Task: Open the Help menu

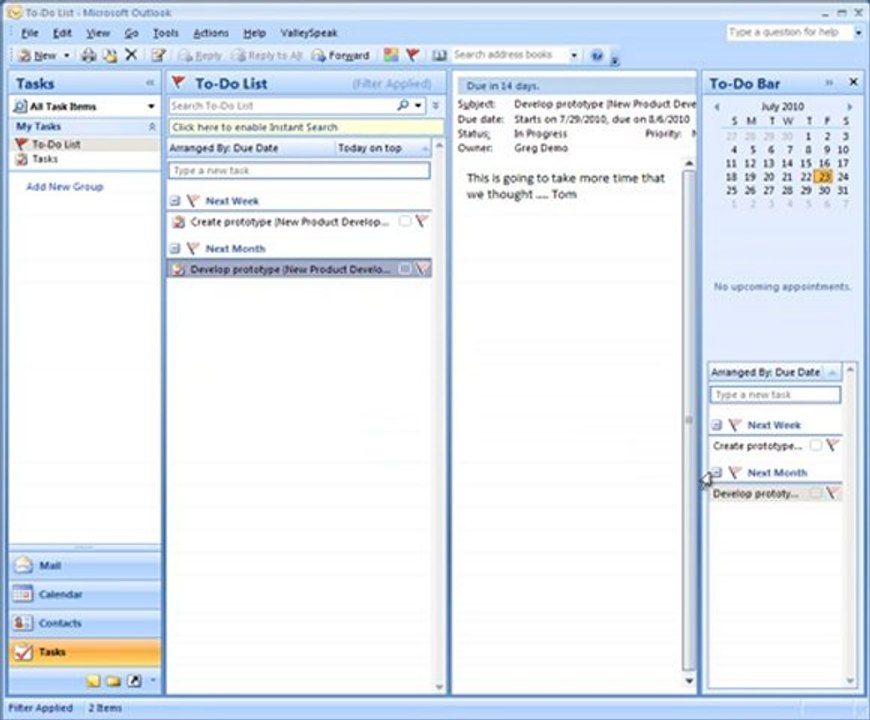Action: (x=254, y=33)
